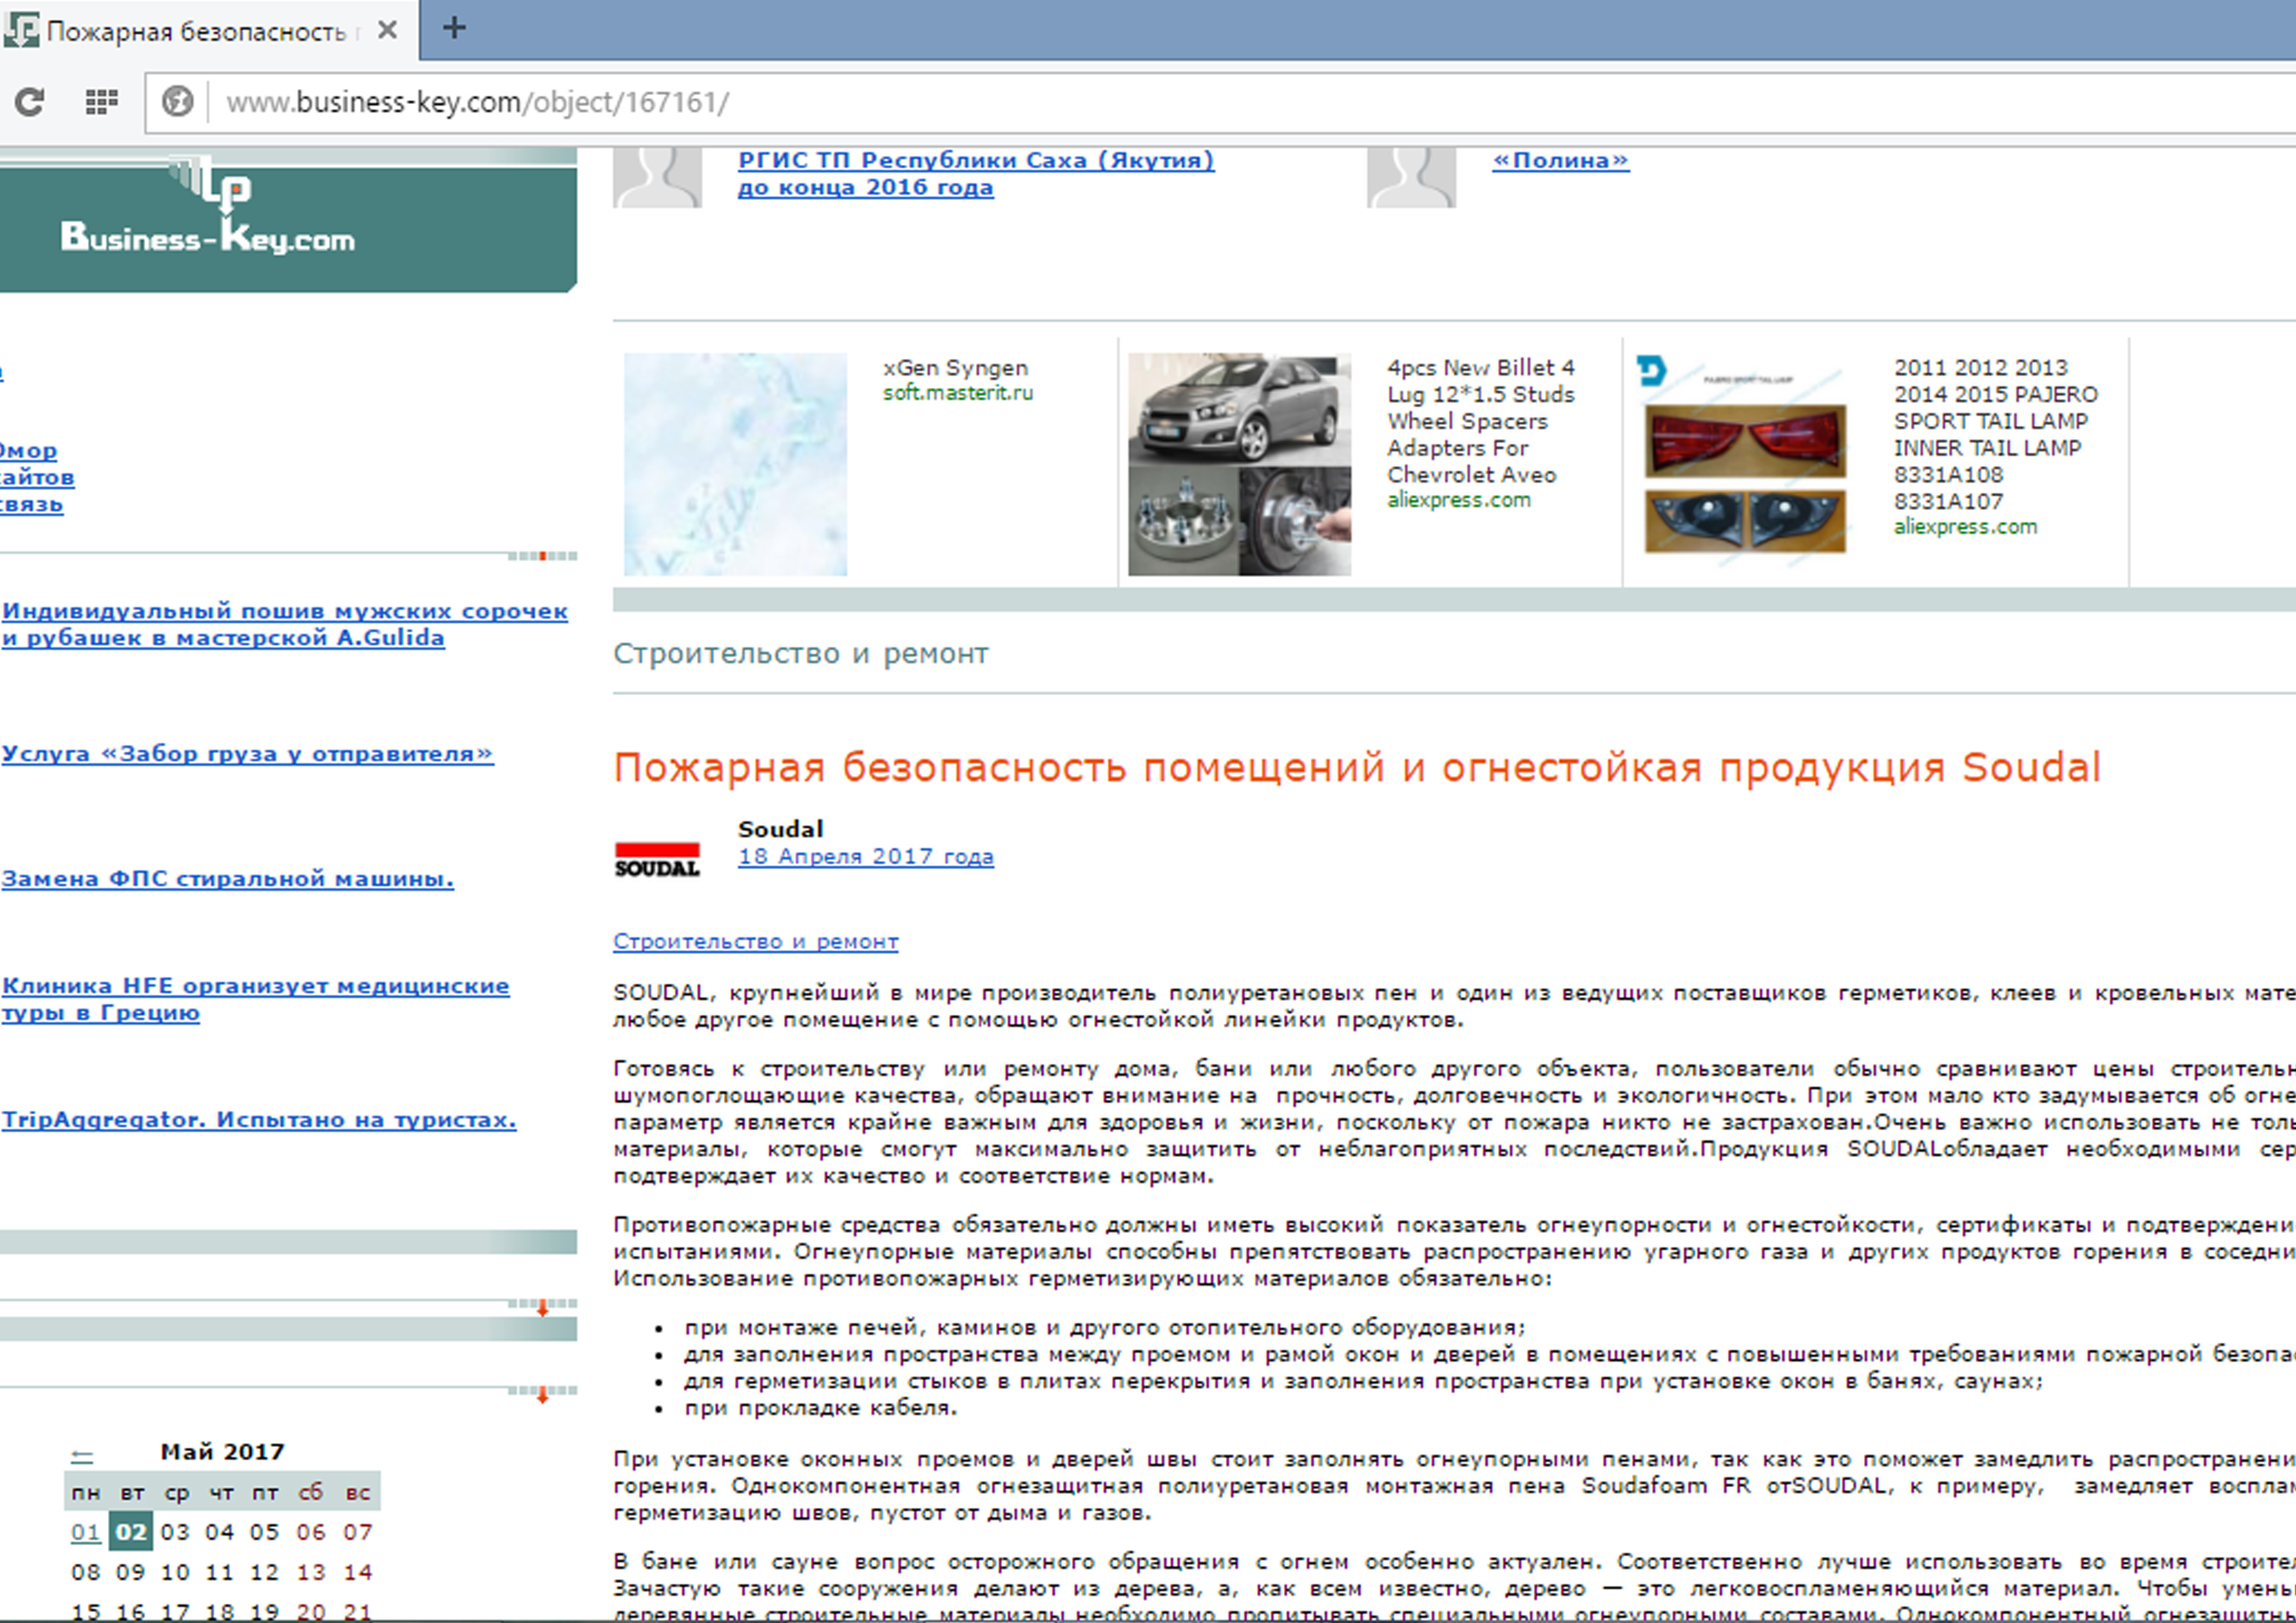The width and height of the screenshot is (2296, 1623).
Task: Click calendar date 04
Action: coord(220,1532)
